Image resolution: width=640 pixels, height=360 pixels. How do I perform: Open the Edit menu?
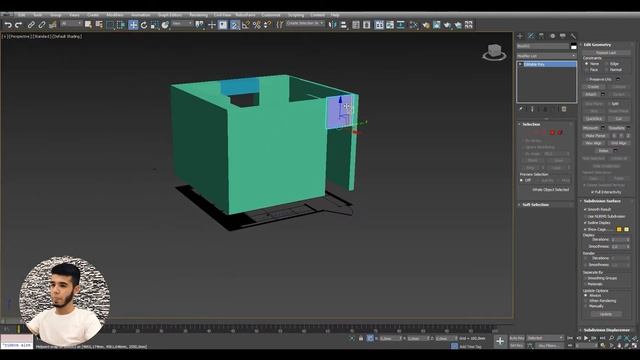pyautogui.click(x=21, y=15)
